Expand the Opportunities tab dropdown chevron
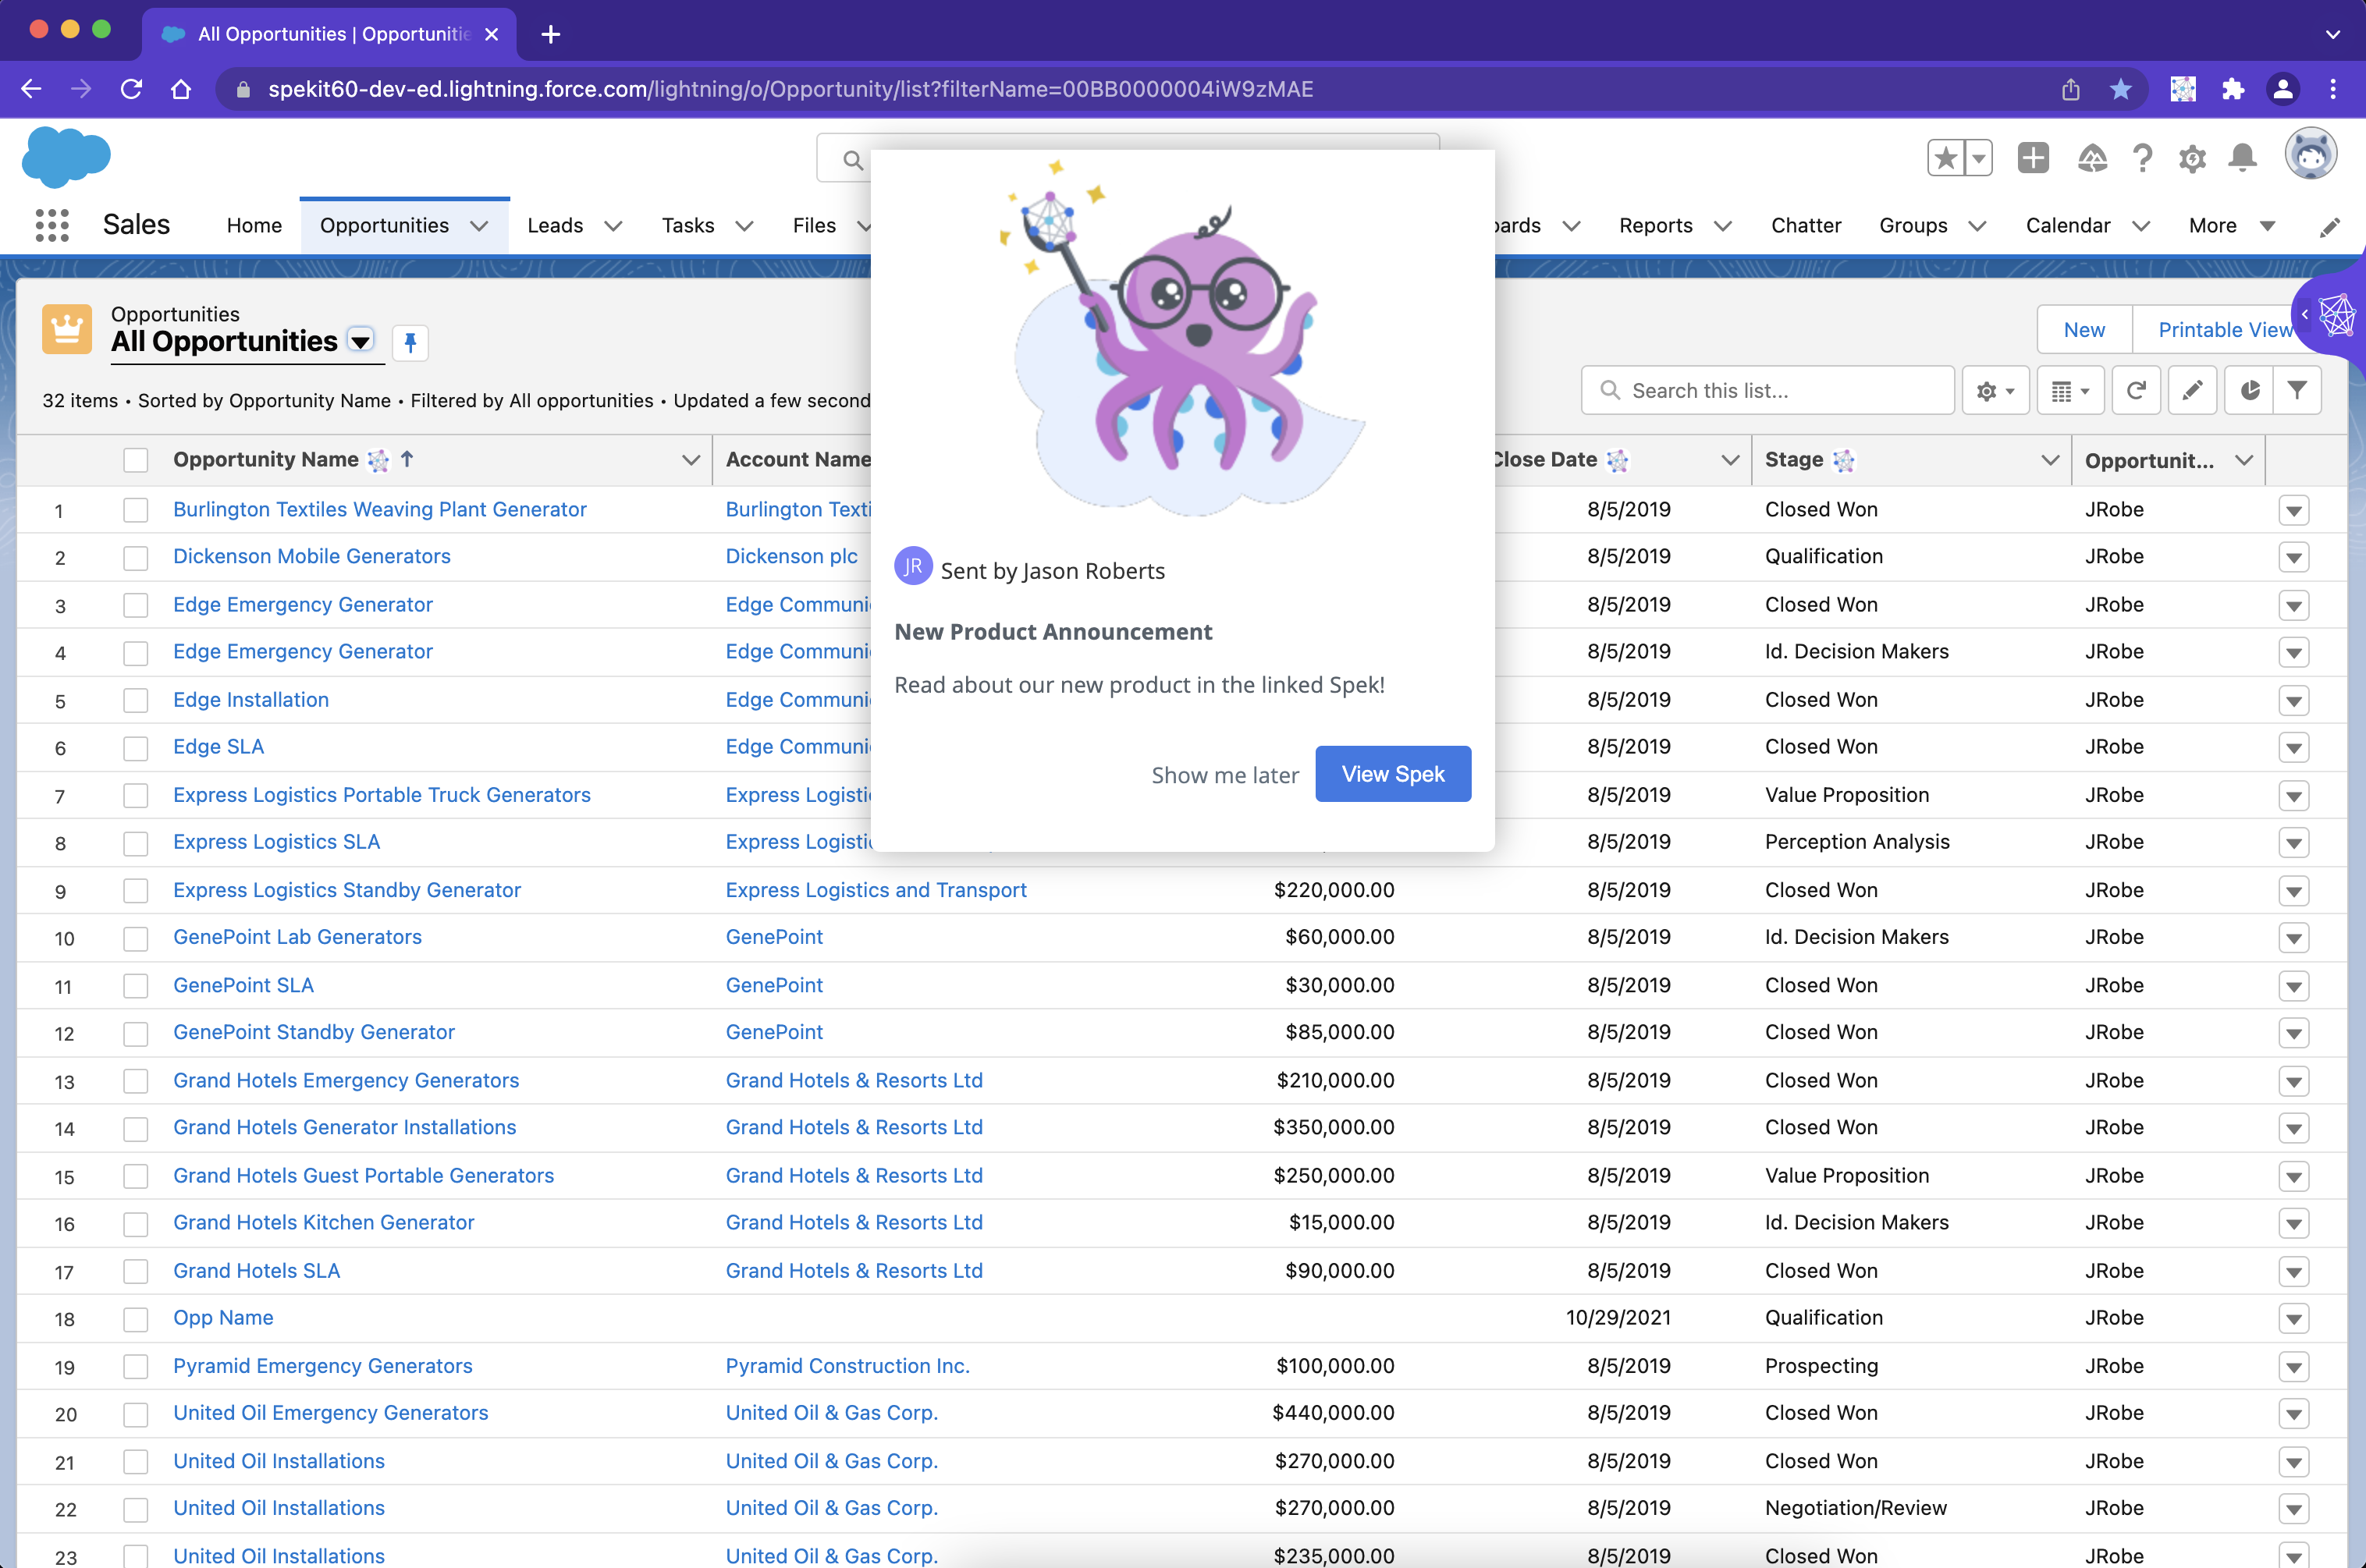This screenshot has width=2366, height=1568. coord(480,226)
